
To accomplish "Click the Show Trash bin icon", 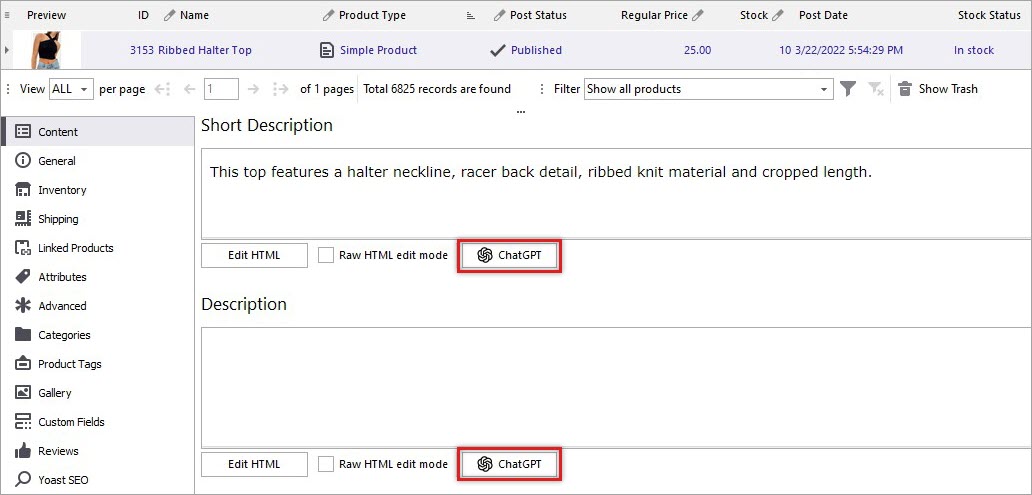I will coord(905,89).
